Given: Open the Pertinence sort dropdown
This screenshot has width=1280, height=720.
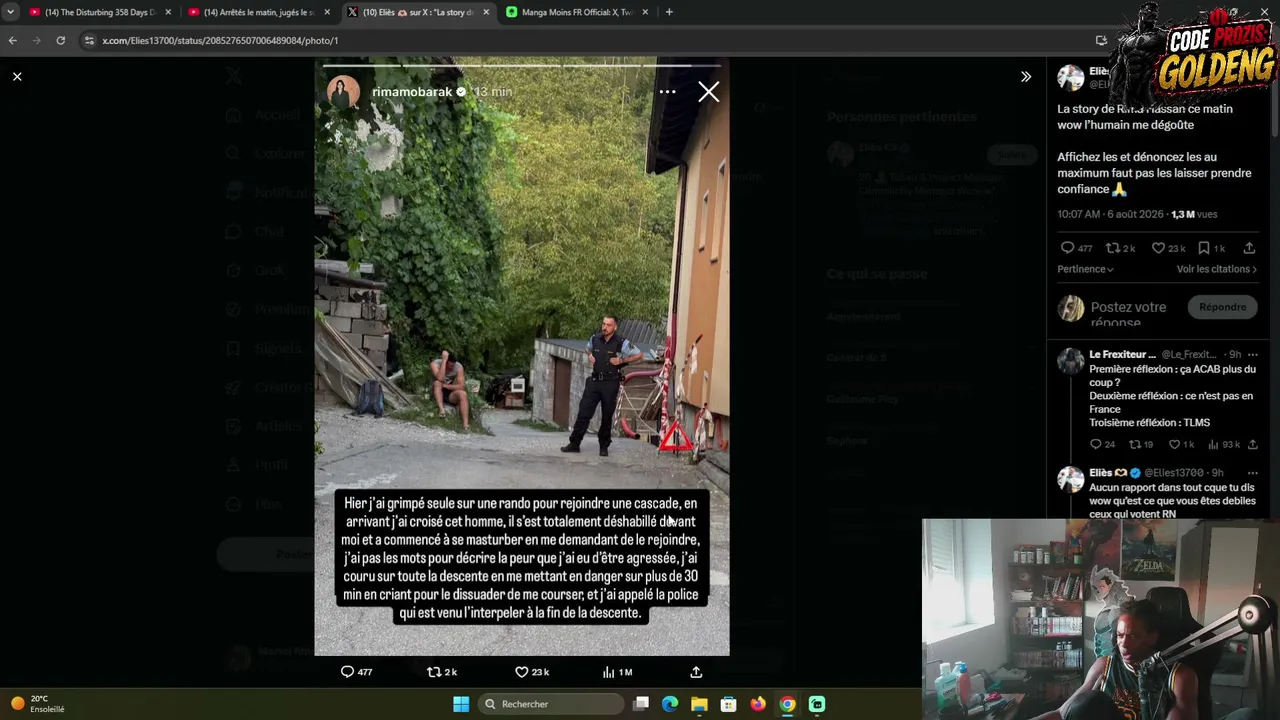Looking at the screenshot, I should point(1085,269).
